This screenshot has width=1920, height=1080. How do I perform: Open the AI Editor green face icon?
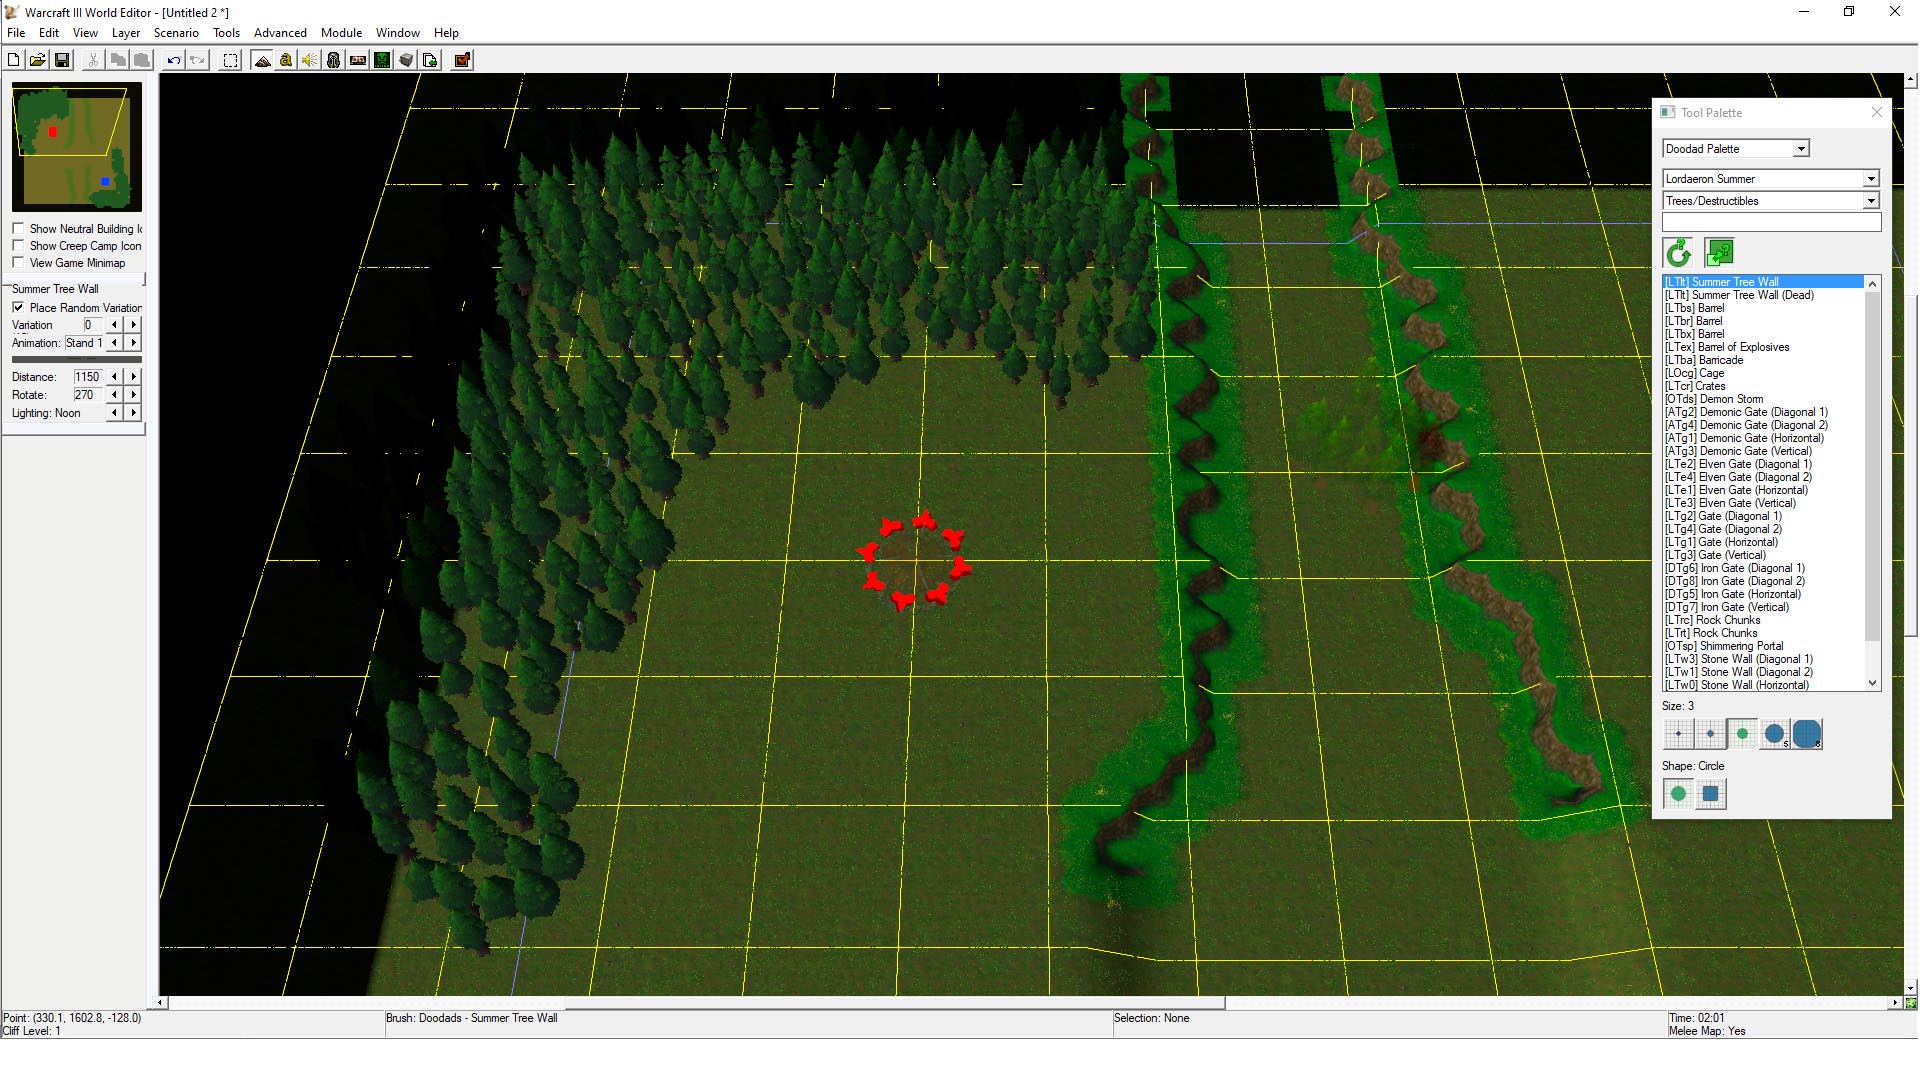tap(382, 61)
